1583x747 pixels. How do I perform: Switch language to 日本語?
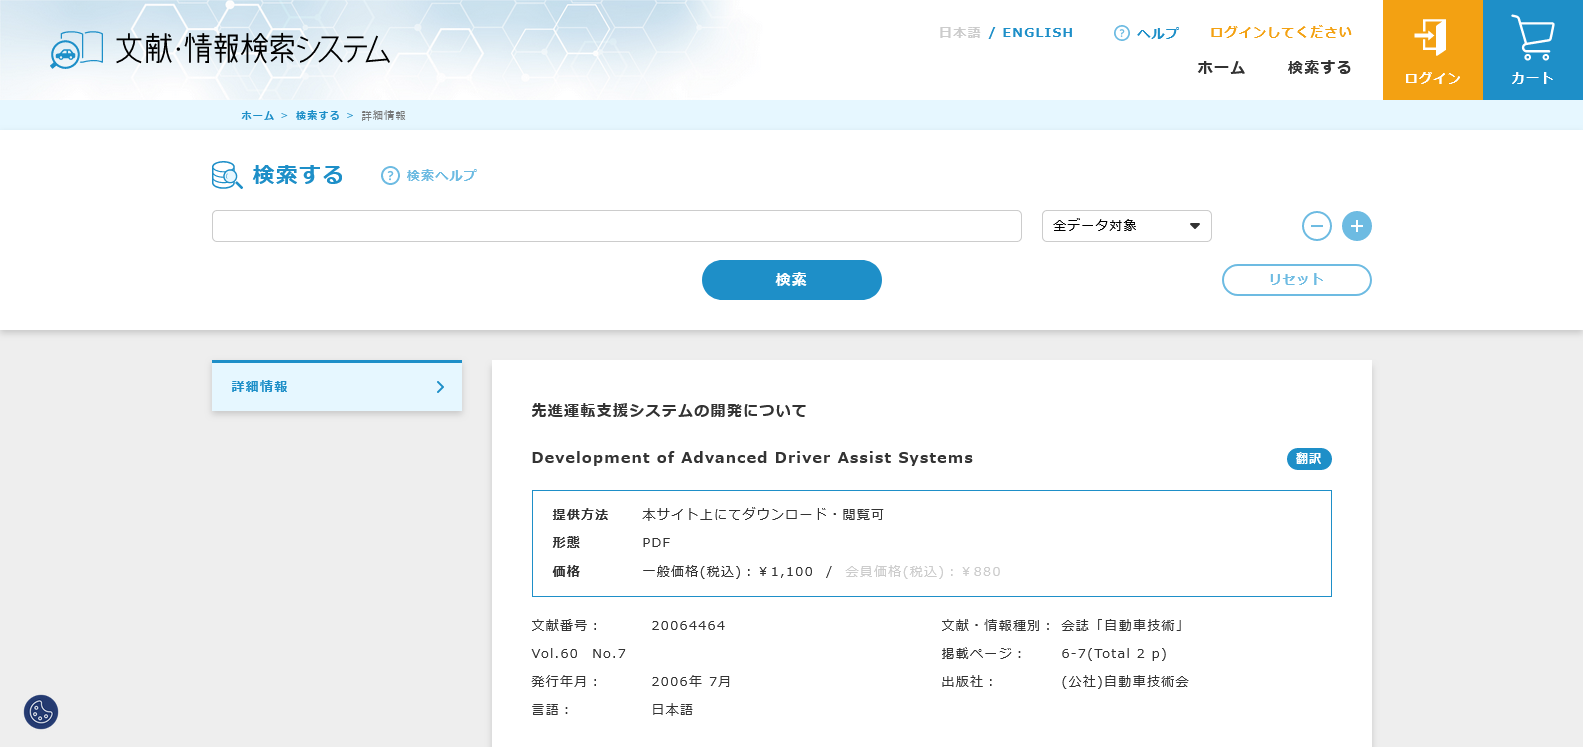[x=959, y=33]
